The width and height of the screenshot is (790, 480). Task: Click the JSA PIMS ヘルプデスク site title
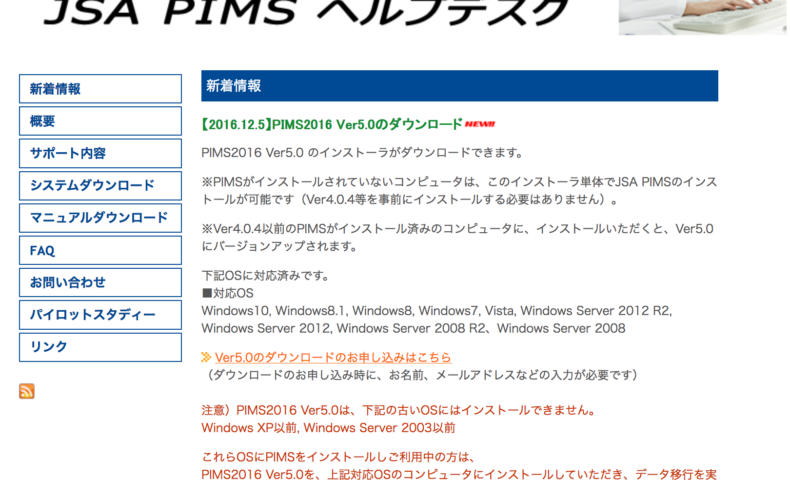click(306, 12)
